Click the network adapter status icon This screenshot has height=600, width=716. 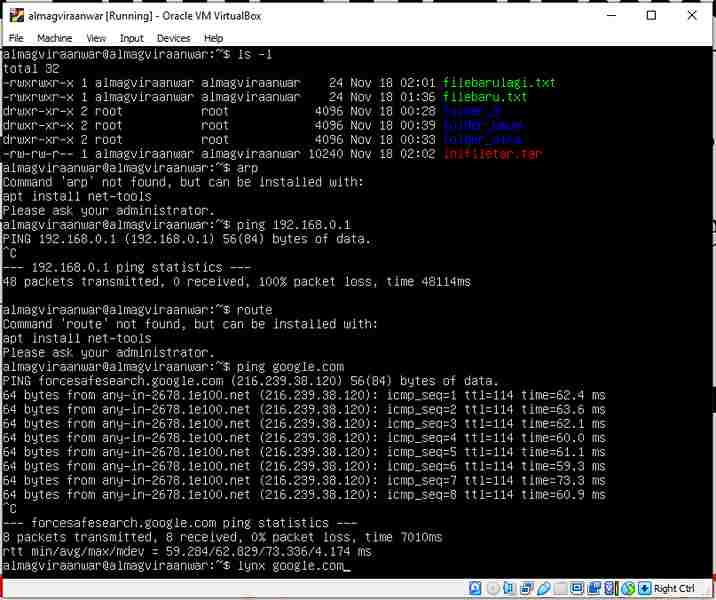527,588
